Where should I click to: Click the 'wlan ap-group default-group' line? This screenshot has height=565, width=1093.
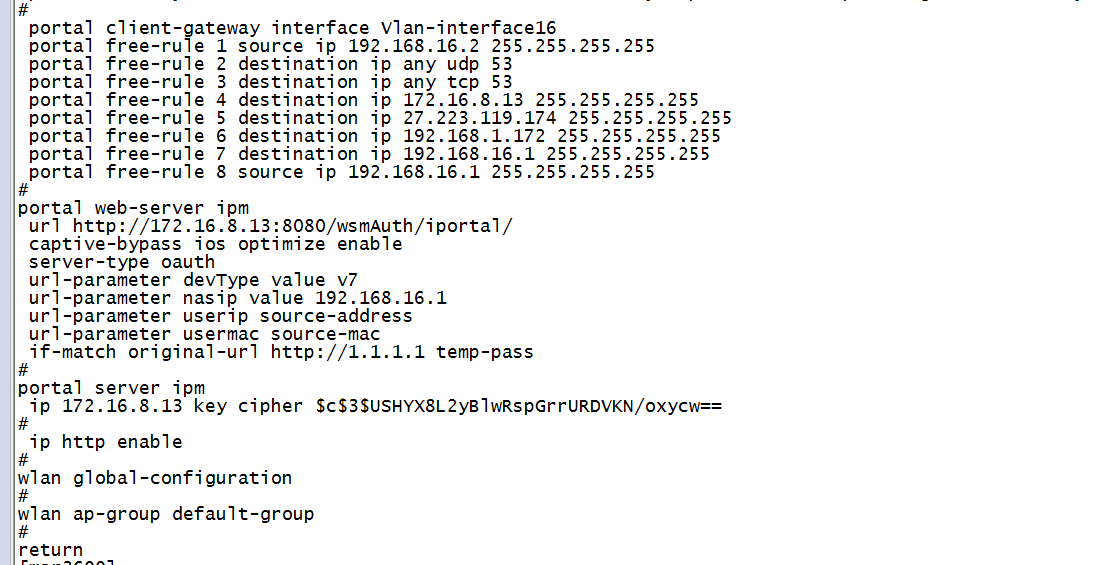pyautogui.click(x=166, y=514)
